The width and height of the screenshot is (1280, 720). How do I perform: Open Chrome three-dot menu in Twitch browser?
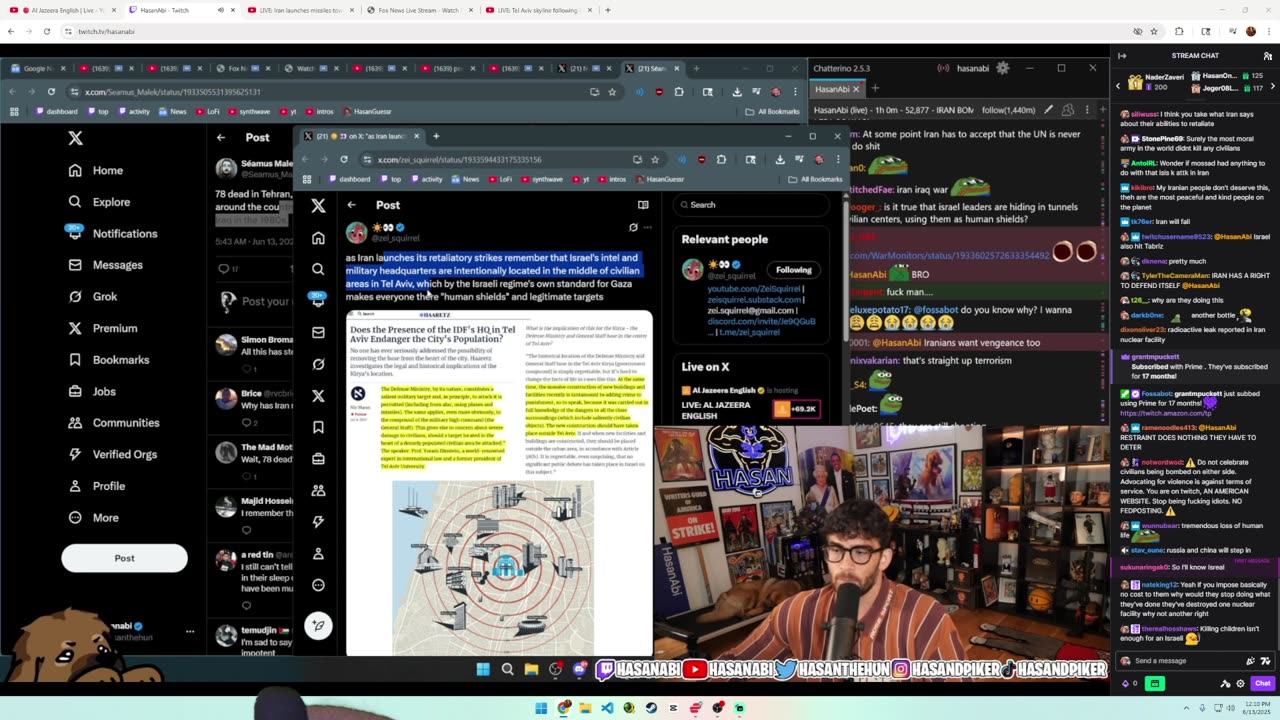(1269, 31)
